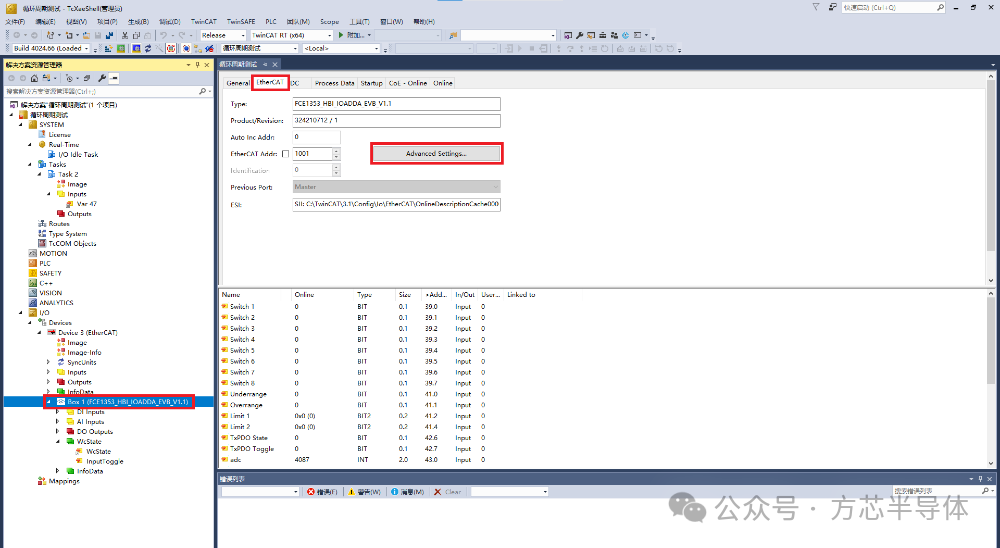The image size is (1000, 548).
Task: Click the Clear button in the error list
Action: [448, 492]
